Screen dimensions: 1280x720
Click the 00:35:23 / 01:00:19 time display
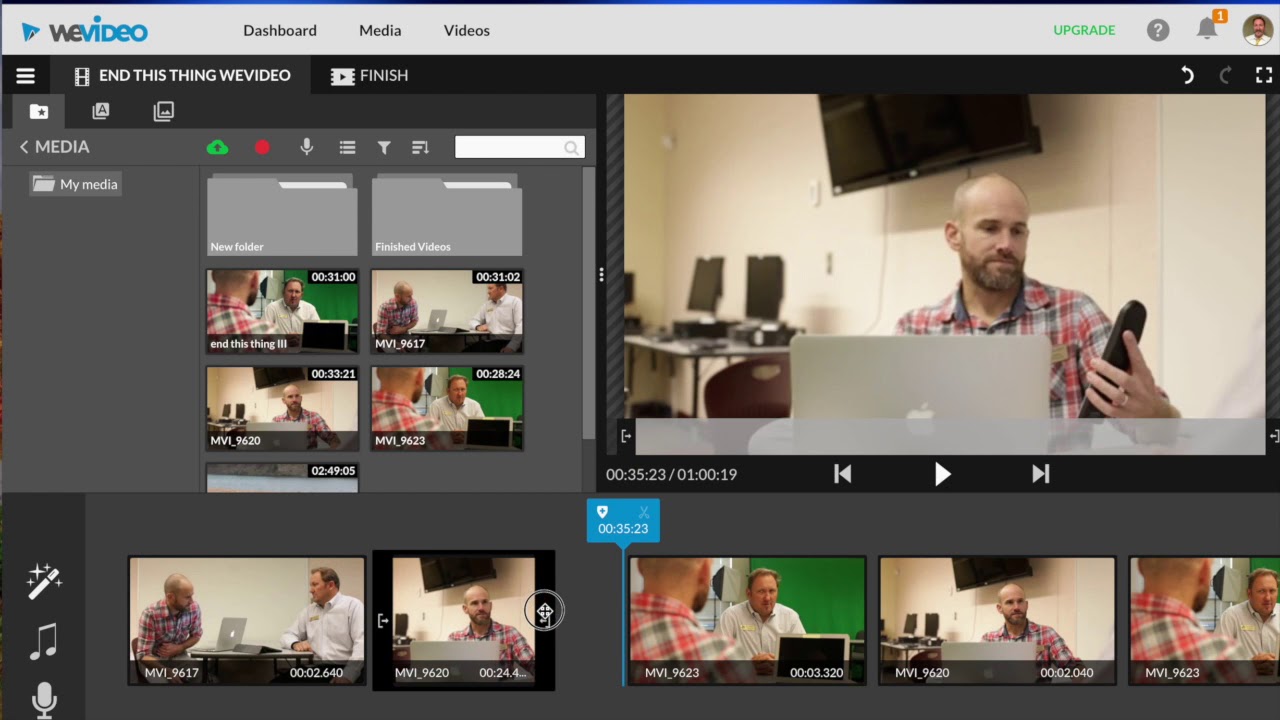coord(671,474)
